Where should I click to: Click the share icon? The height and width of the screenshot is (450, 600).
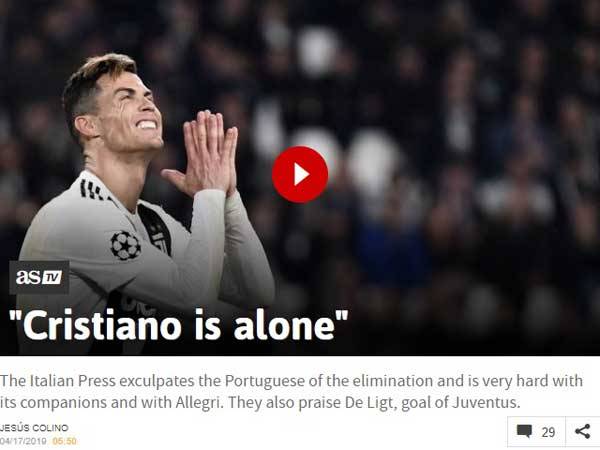582,431
